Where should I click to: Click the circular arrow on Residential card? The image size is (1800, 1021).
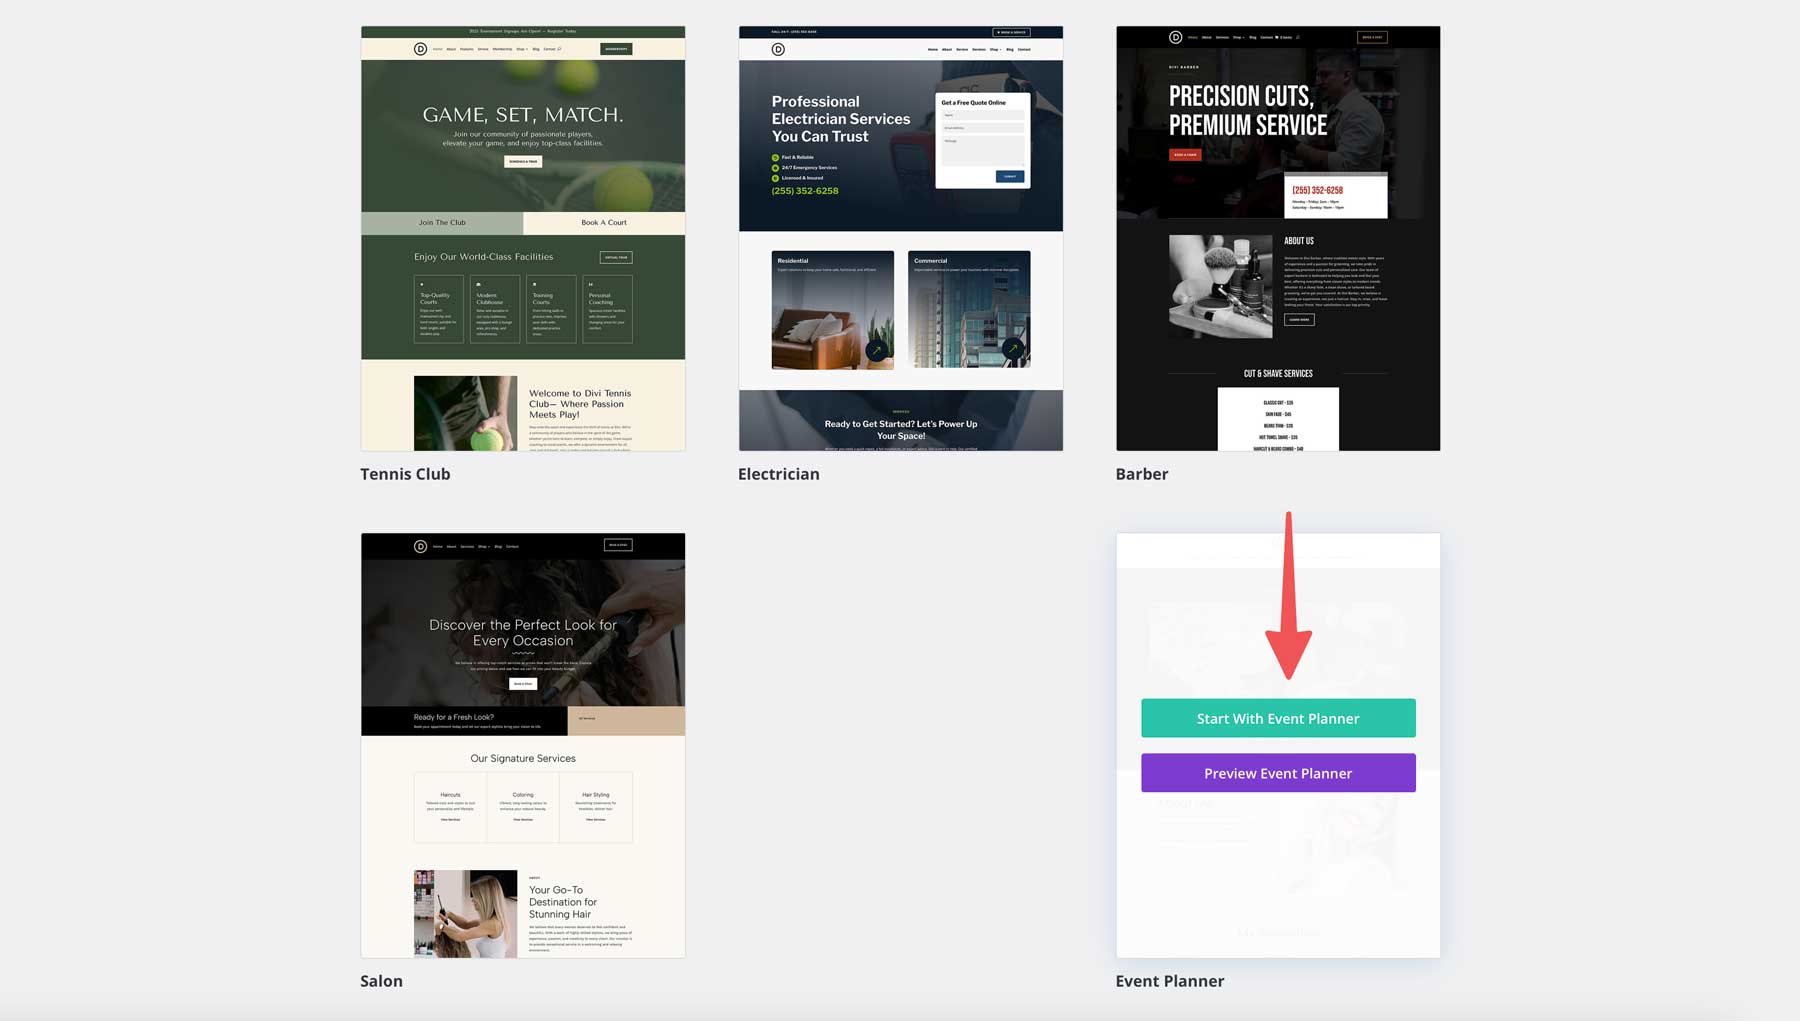pos(877,350)
